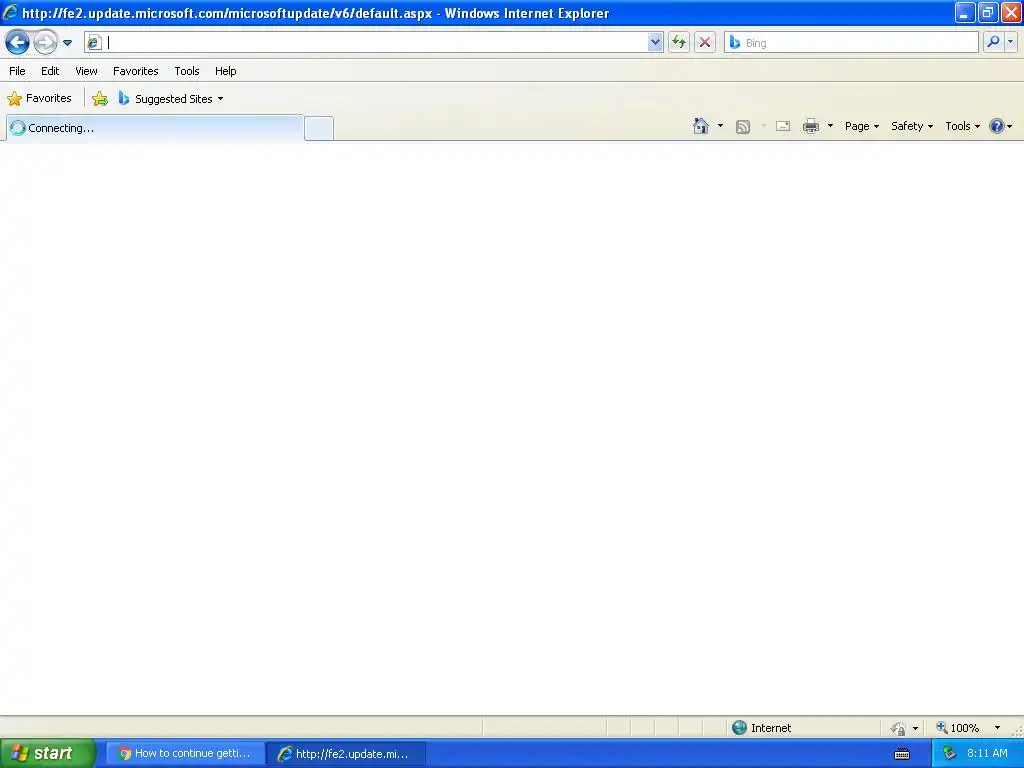Expand the address bar URL history dropdown
The height and width of the screenshot is (768, 1024).
coord(655,42)
